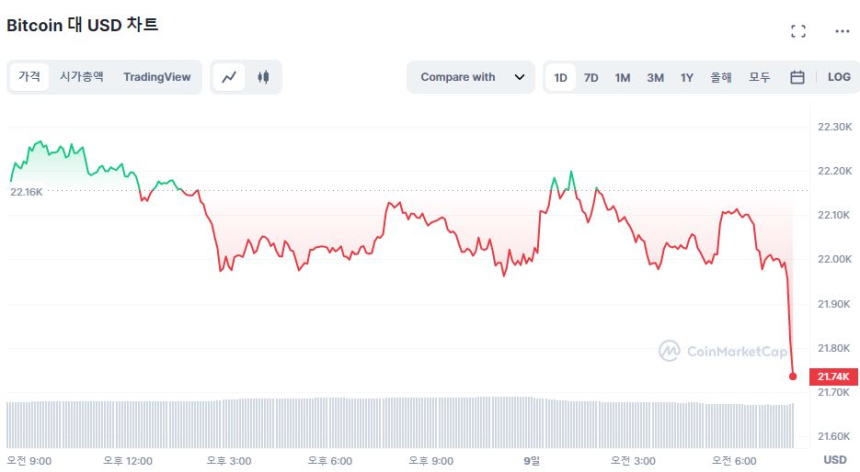Switch to line chart view
The height and width of the screenshot is (472, 860).
(x=230, y=77)
